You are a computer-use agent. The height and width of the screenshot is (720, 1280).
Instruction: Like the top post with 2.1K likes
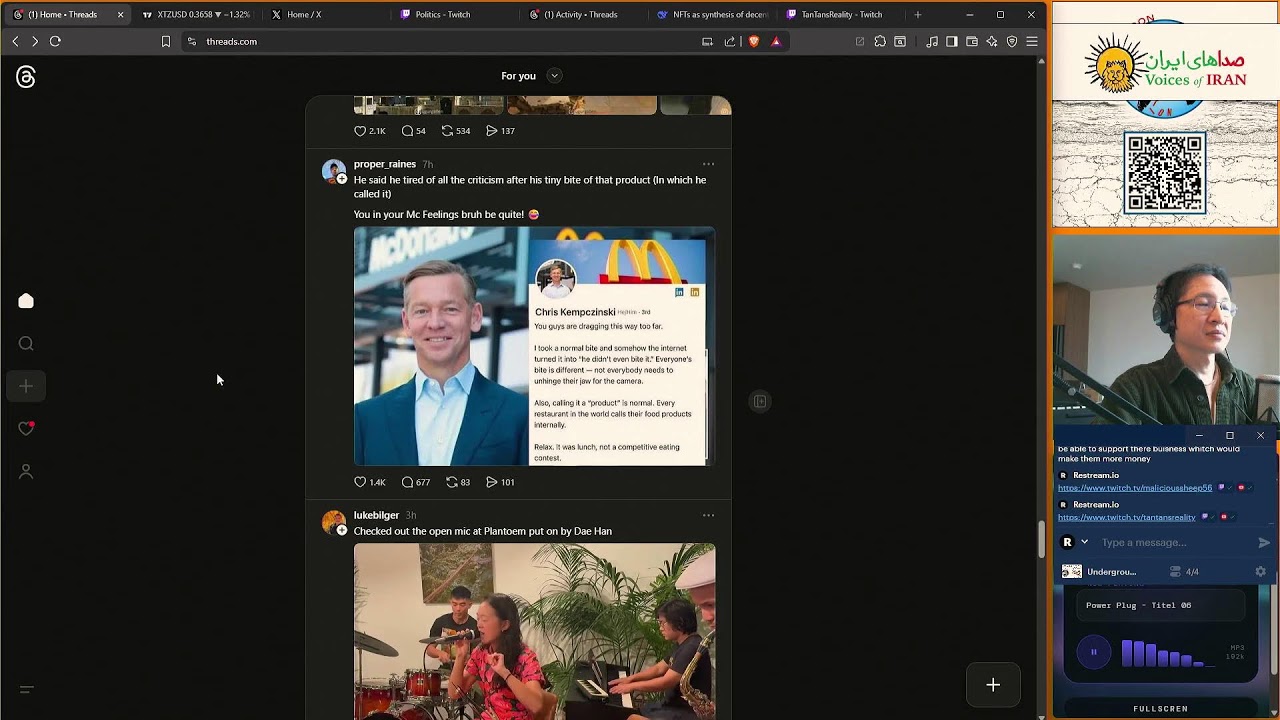click(369, 131)
